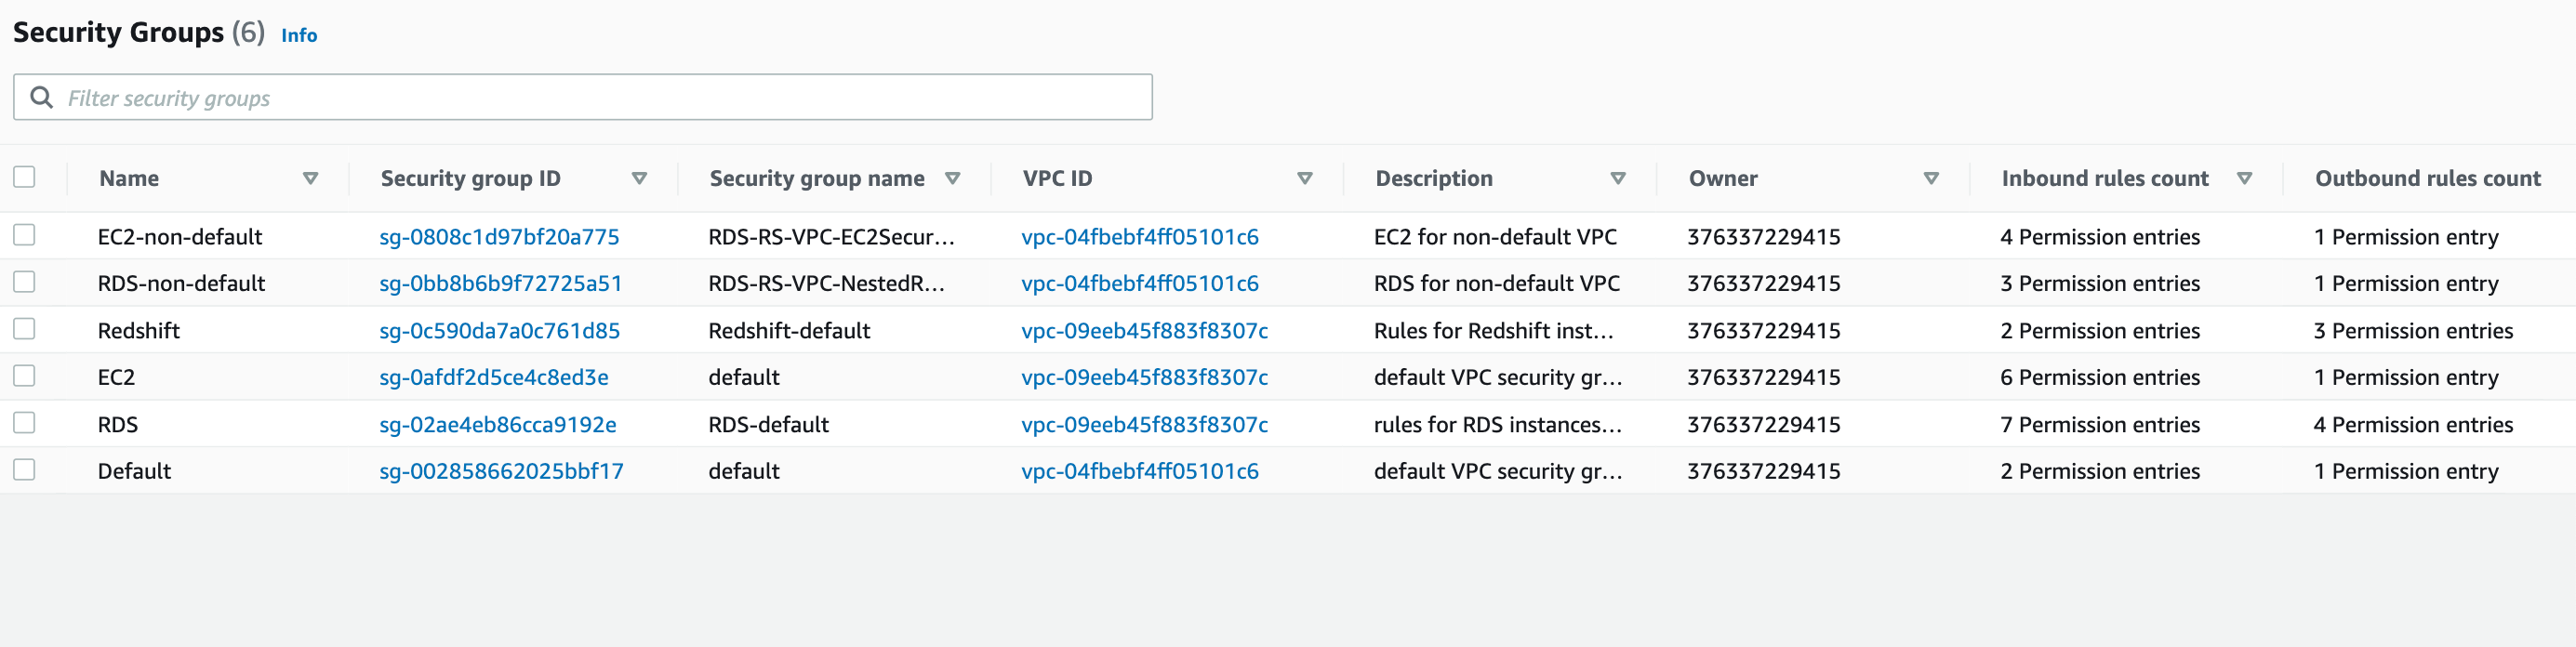Screen dimensions: 2576x647
Task: Sort by Owner column arrow
Action: pyautogui.click(x=1931, y=178)
